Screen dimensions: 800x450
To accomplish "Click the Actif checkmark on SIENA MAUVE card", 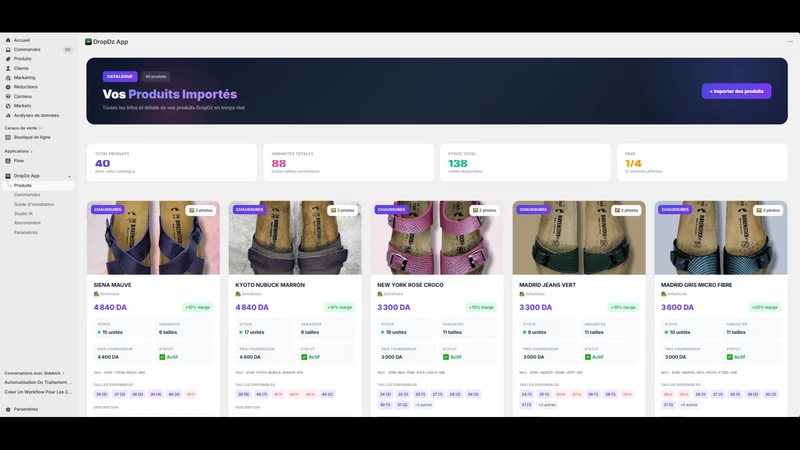I will [x=162, y=357].
